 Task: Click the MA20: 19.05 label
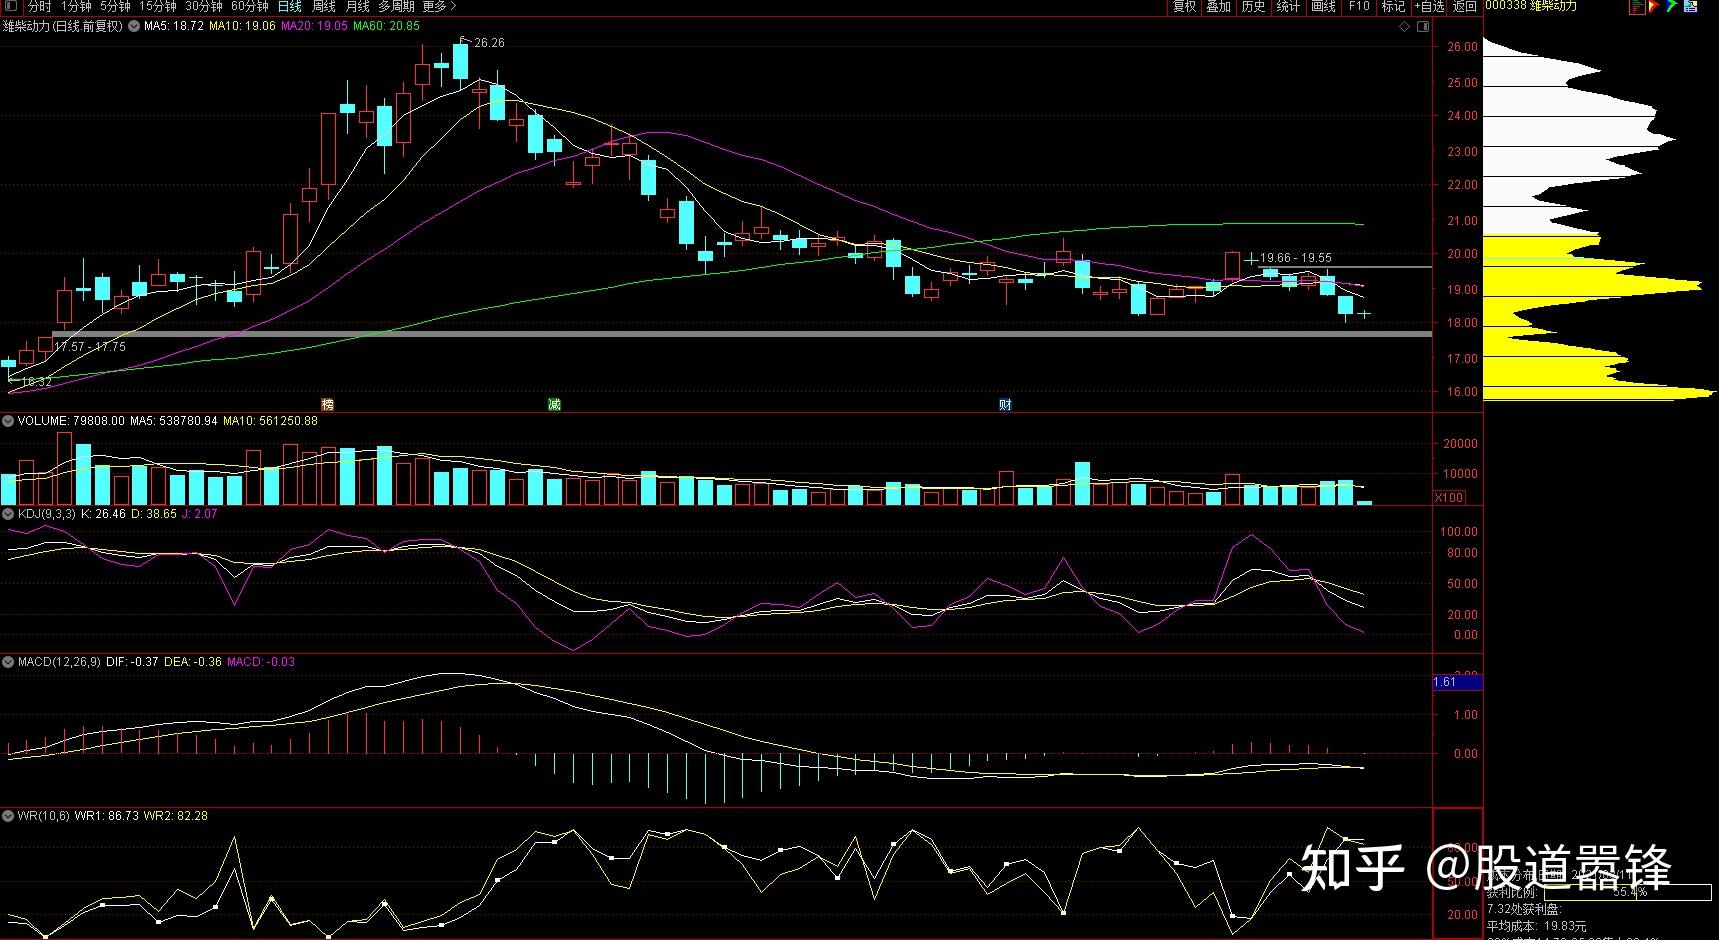coord(314,26)
